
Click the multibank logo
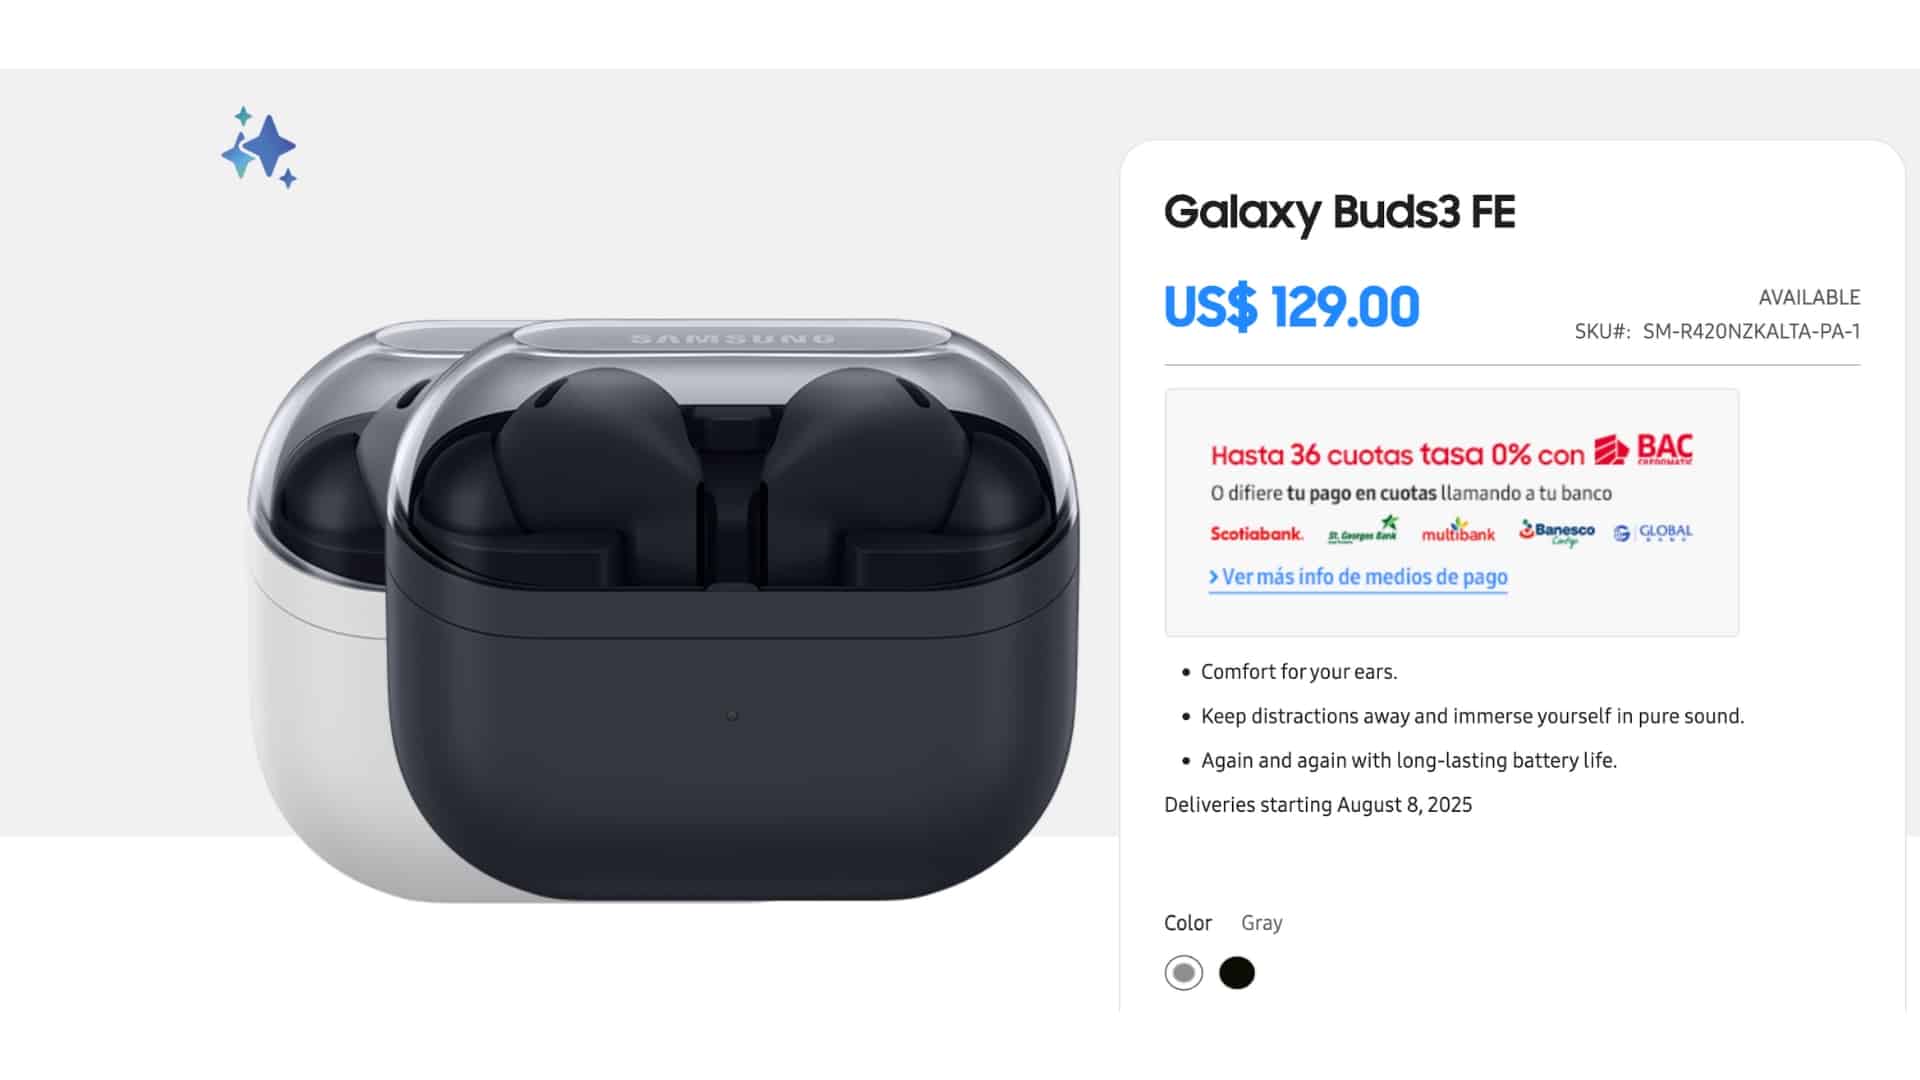click(x=1458, y=531)
